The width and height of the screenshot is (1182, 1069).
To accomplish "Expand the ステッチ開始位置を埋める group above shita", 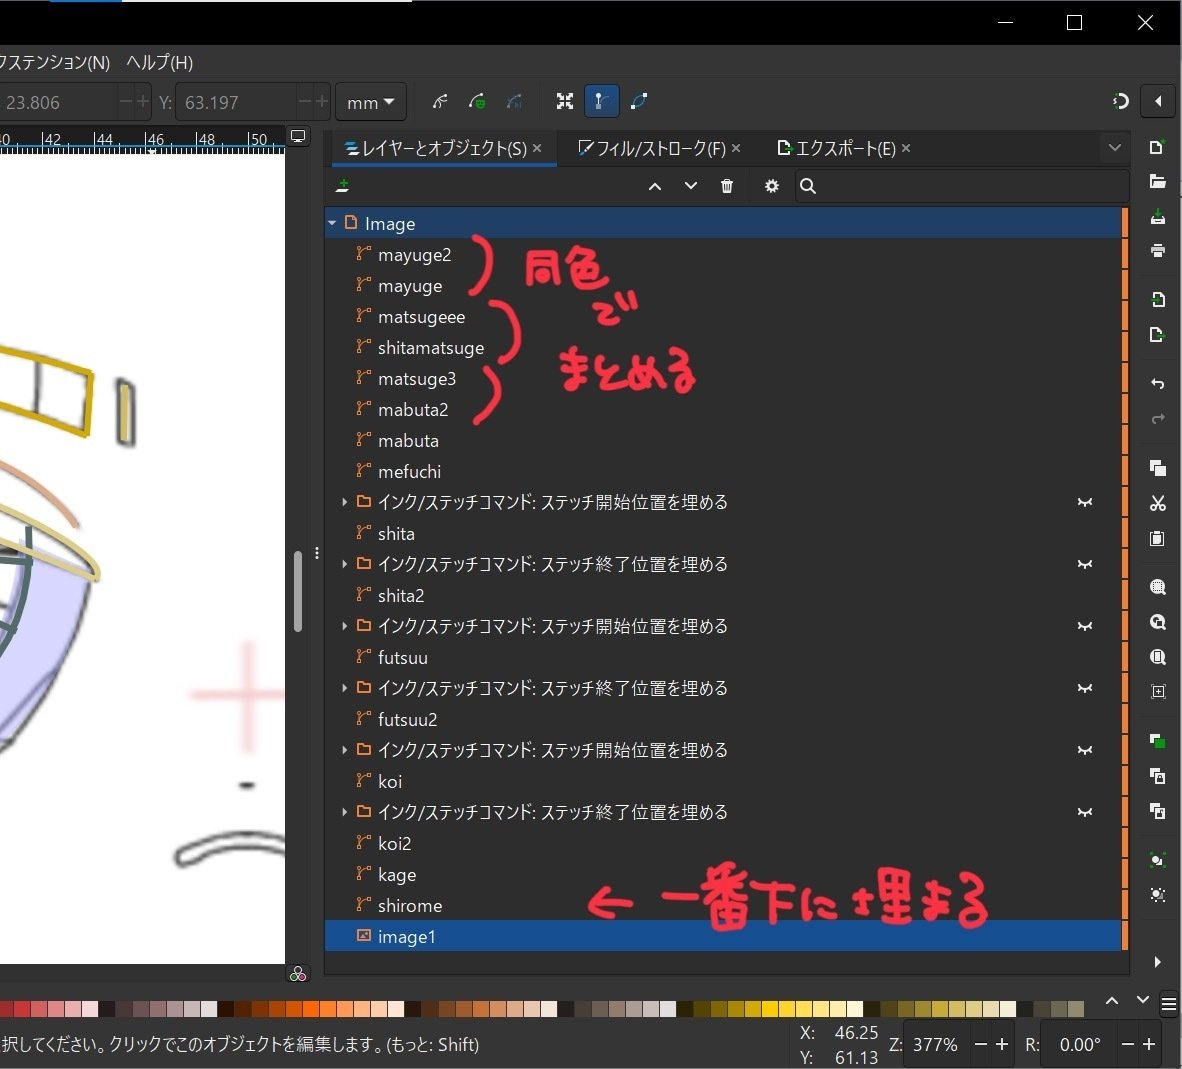I will 344,502.
